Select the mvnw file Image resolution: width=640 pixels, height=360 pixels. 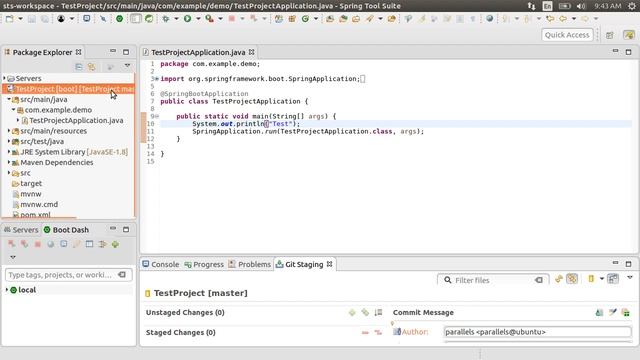pyautogui.click(x=31, y=194)
